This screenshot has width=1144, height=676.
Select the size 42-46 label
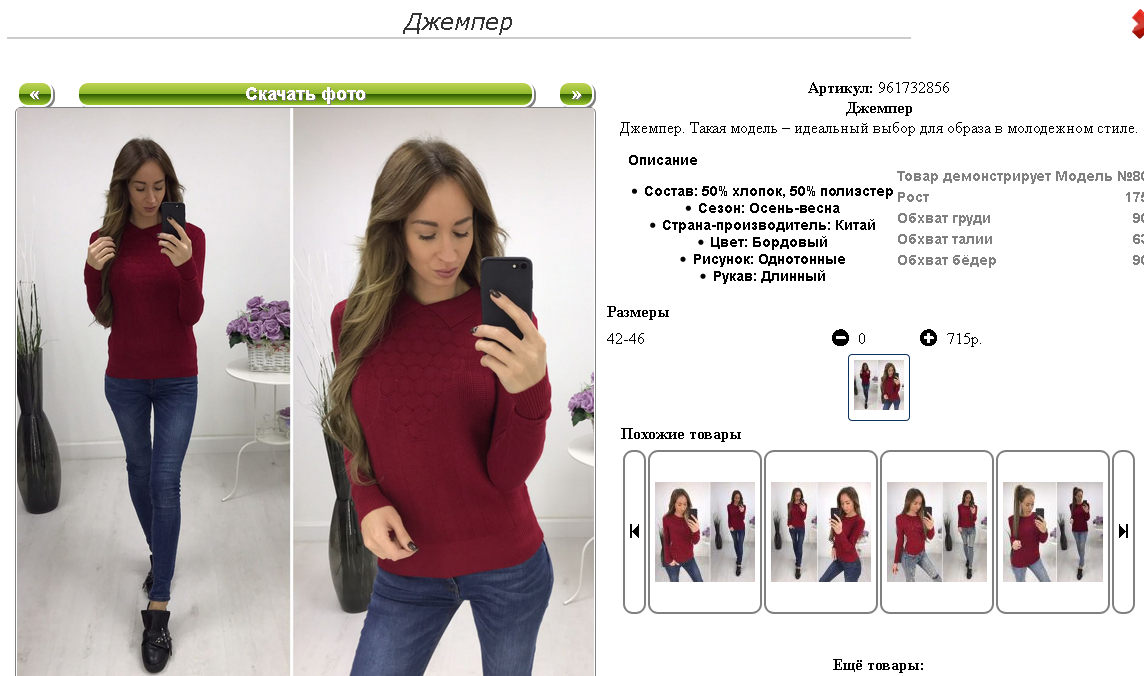625,338
